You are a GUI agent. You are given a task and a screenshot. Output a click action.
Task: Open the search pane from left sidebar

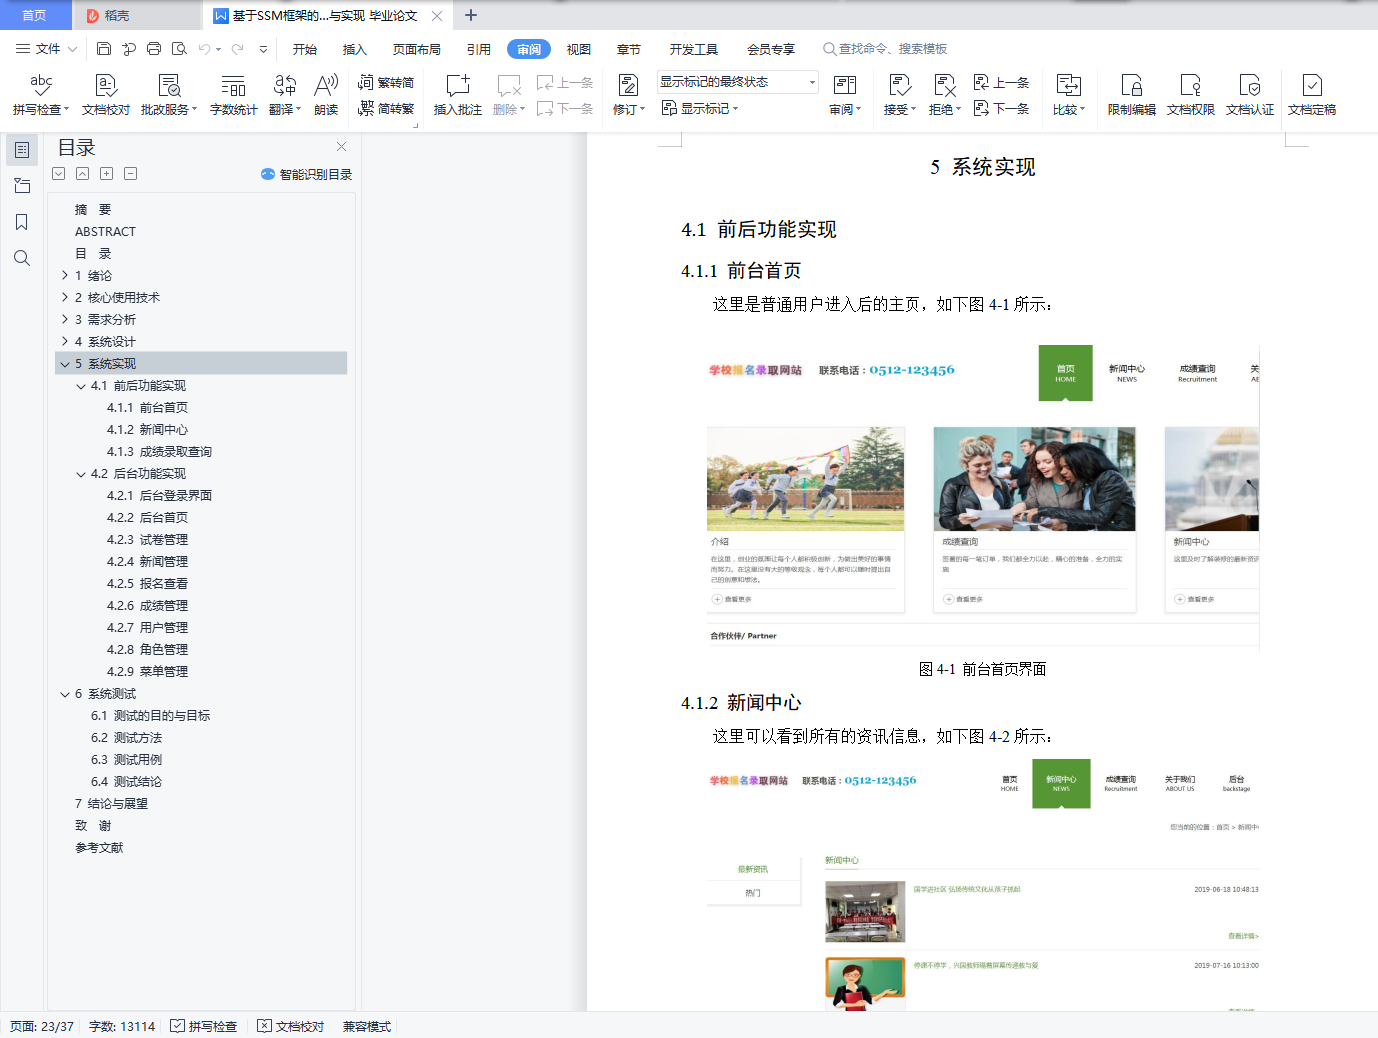click(x=22, y=258)
